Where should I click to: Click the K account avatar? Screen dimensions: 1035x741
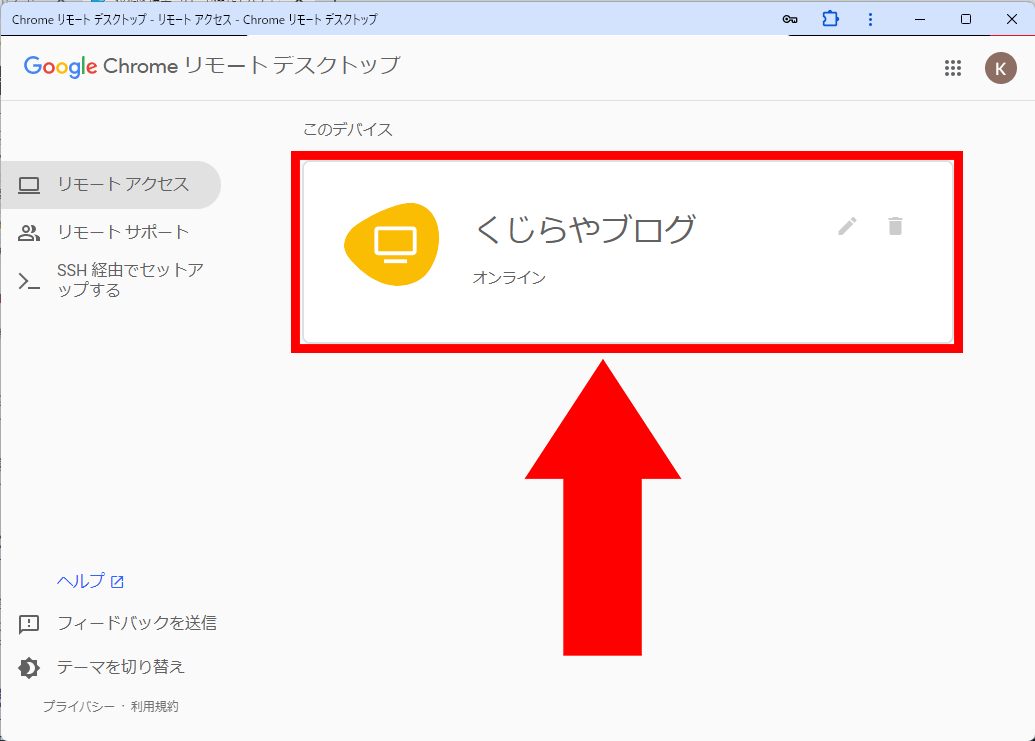pos(1000,68)
